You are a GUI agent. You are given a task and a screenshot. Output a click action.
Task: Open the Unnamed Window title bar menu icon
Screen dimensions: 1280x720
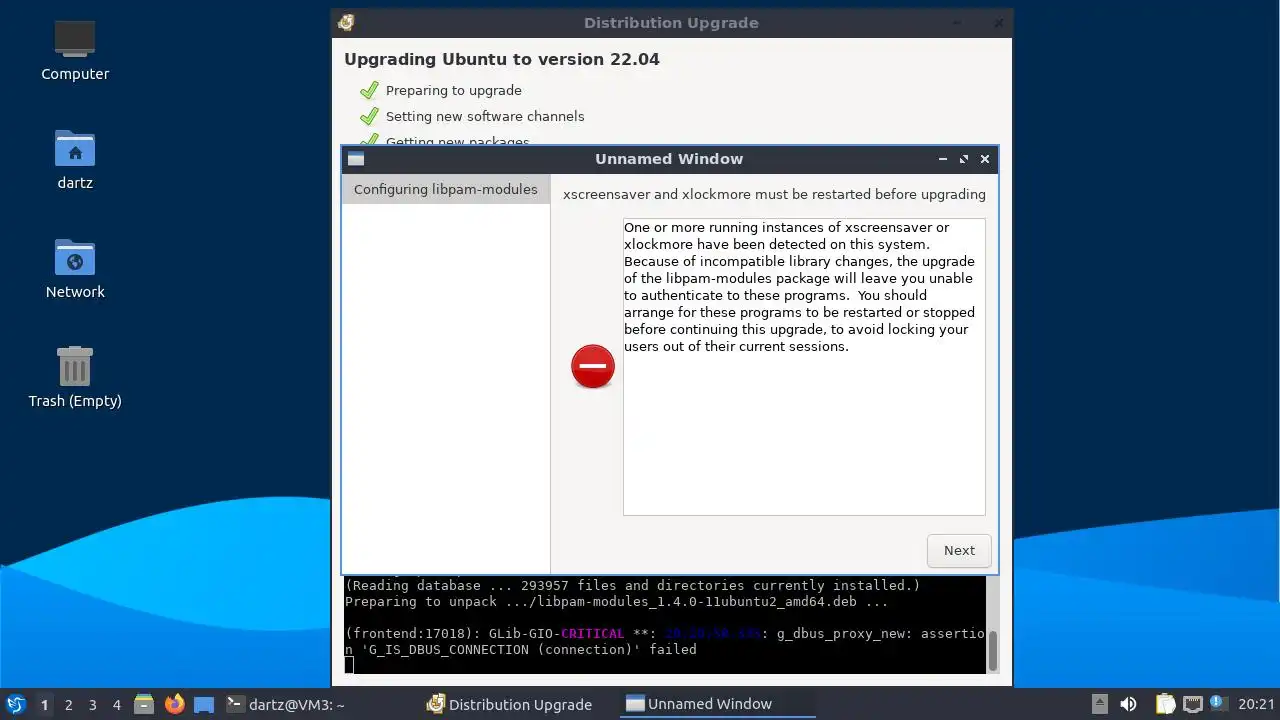click(x=356, y=159)
